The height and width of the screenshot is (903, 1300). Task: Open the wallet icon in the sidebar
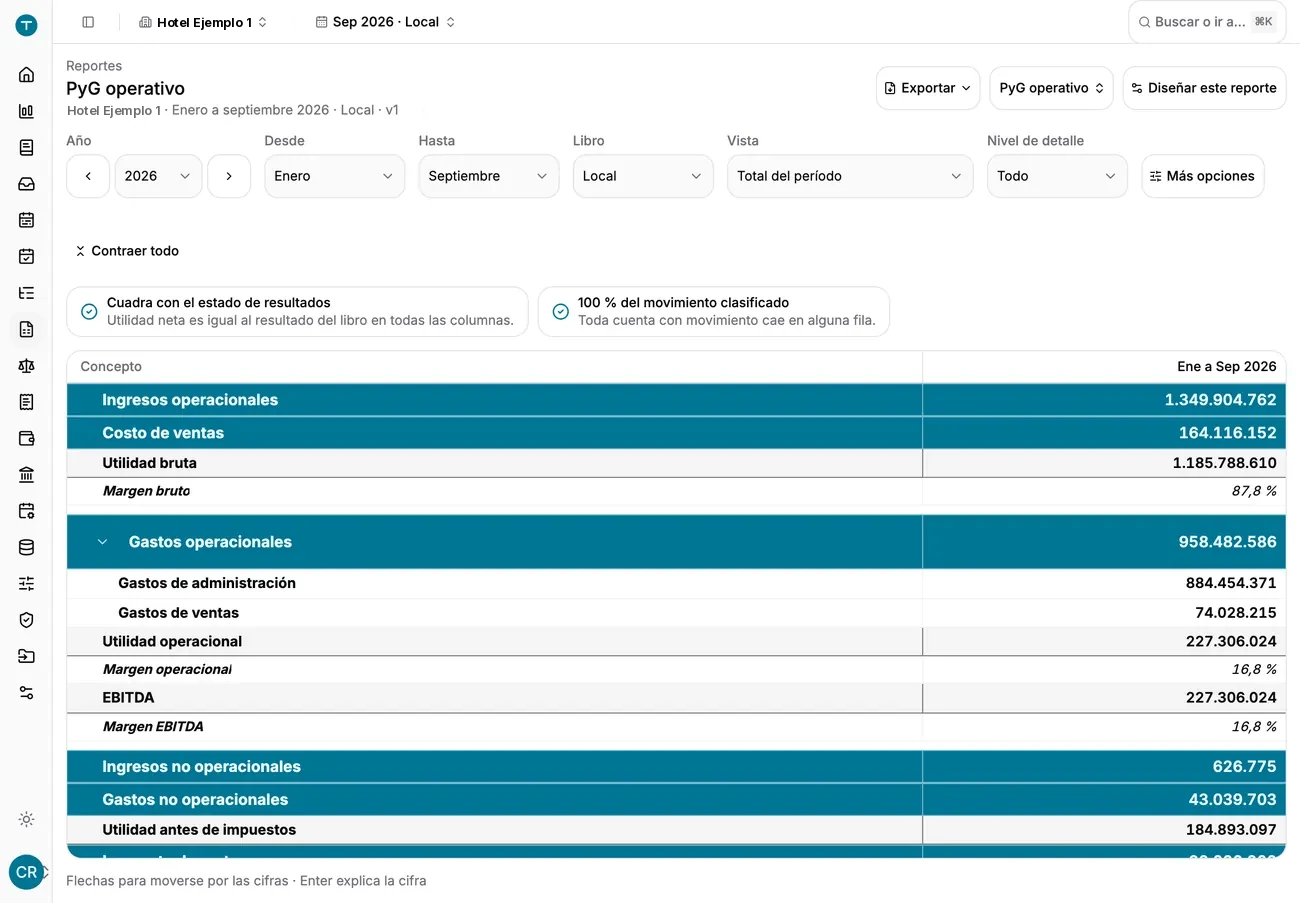point(27,438)
